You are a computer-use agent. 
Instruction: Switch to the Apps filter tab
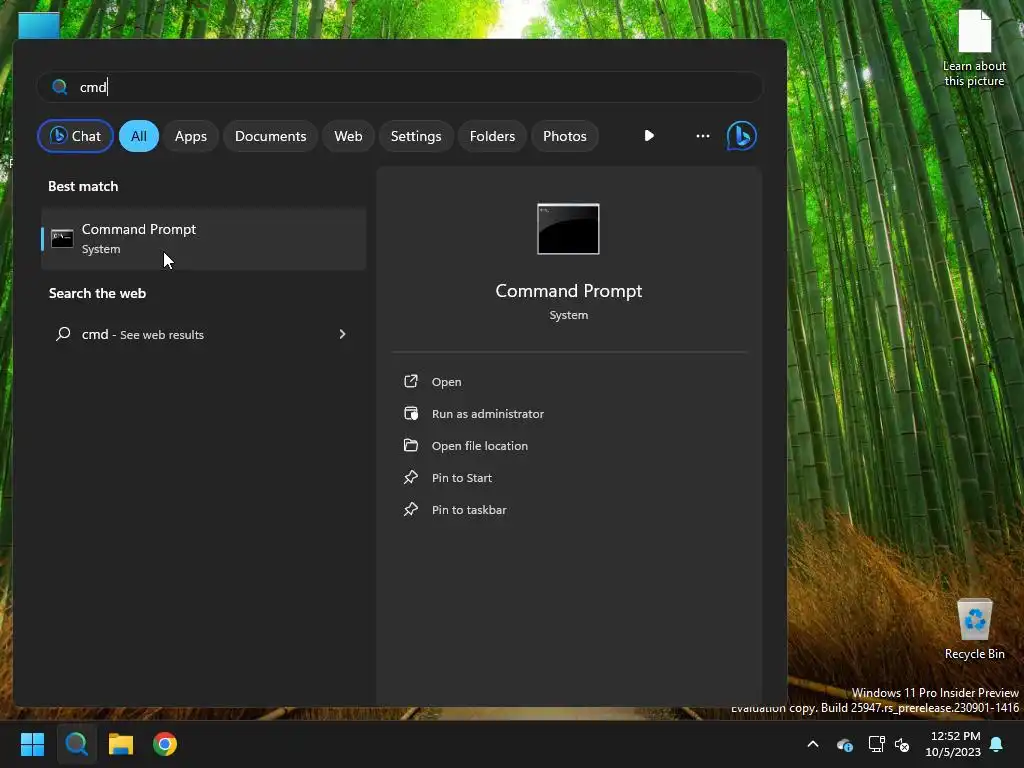tap(191, 136)
